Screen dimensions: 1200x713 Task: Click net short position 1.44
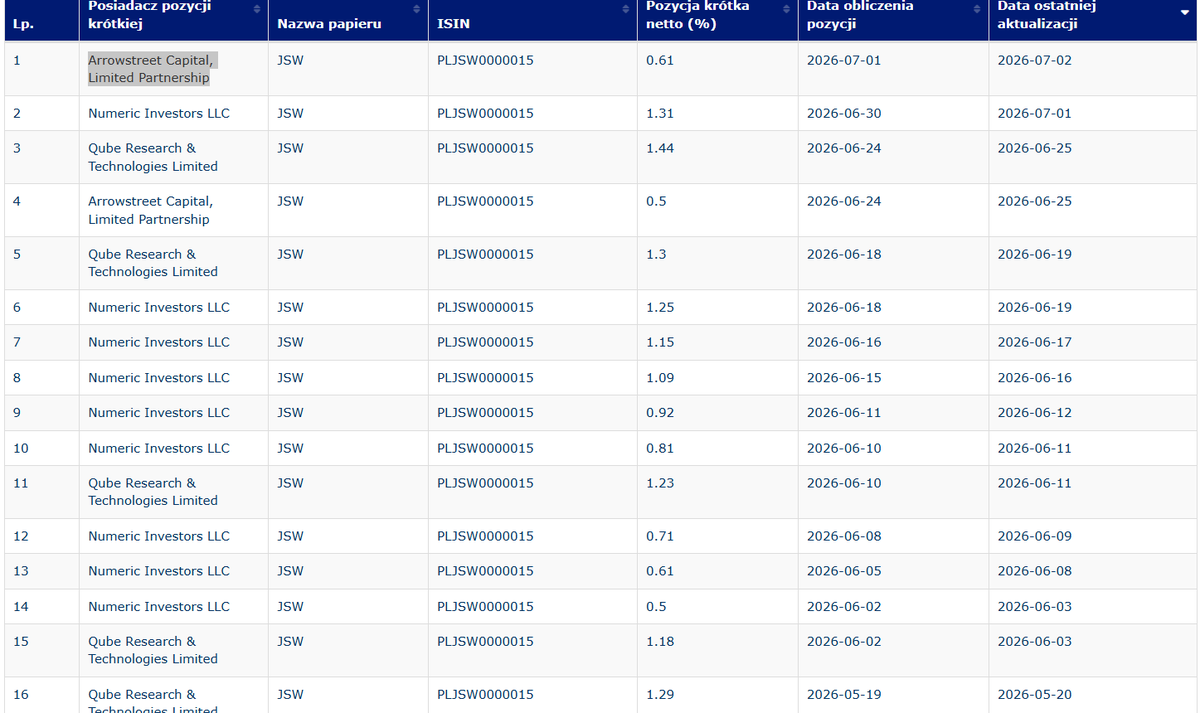coord(660,148)
